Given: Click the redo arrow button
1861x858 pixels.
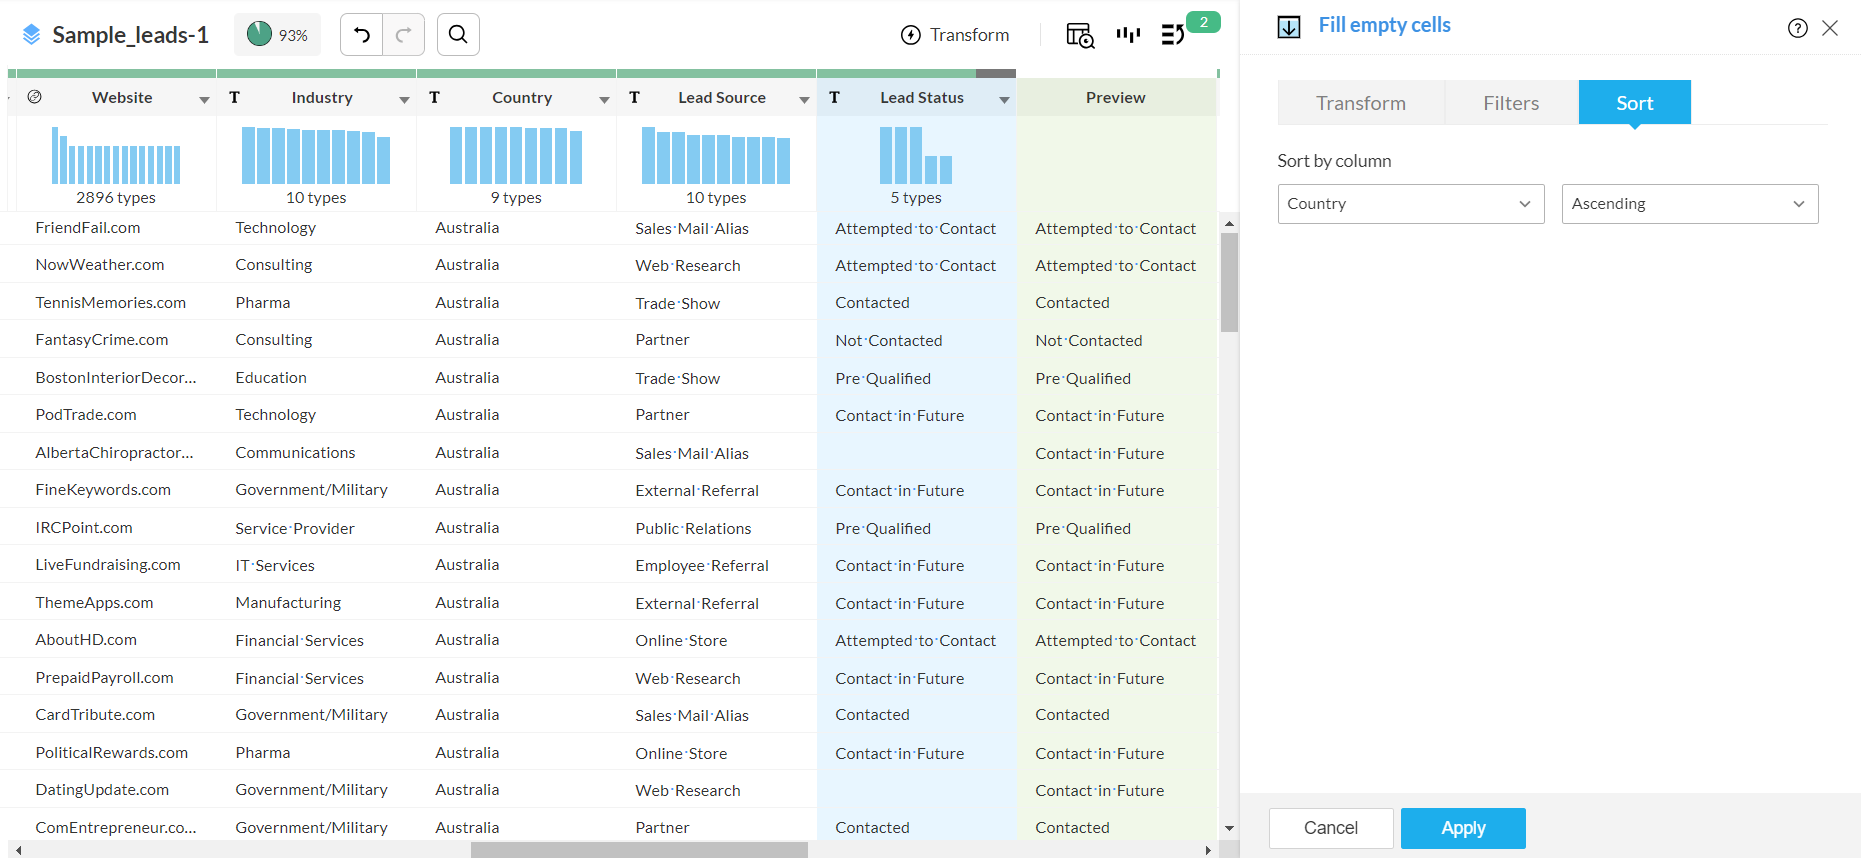Looking at the screenshot, I should [x=404, y=35].
